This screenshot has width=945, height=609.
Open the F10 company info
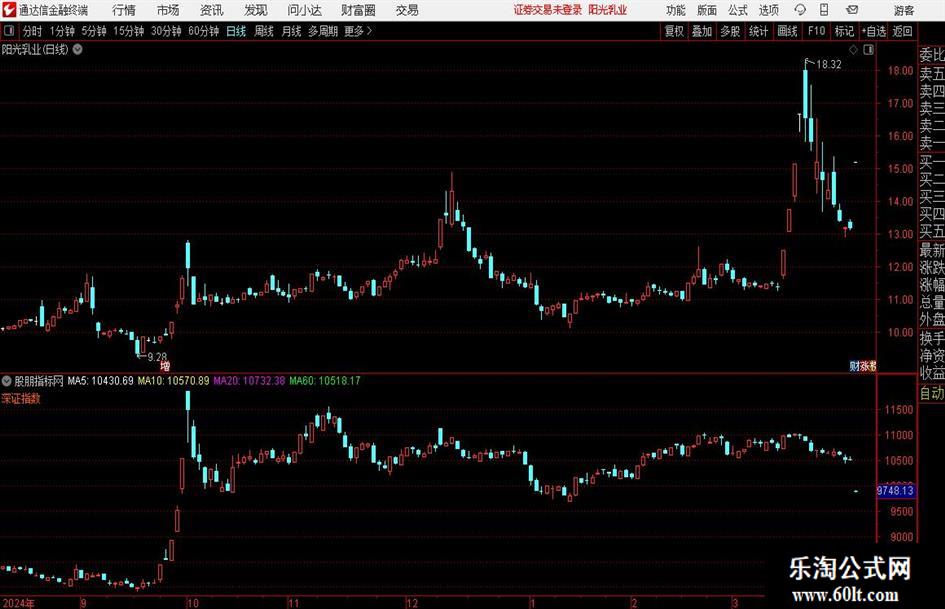(x=816, y=31)
